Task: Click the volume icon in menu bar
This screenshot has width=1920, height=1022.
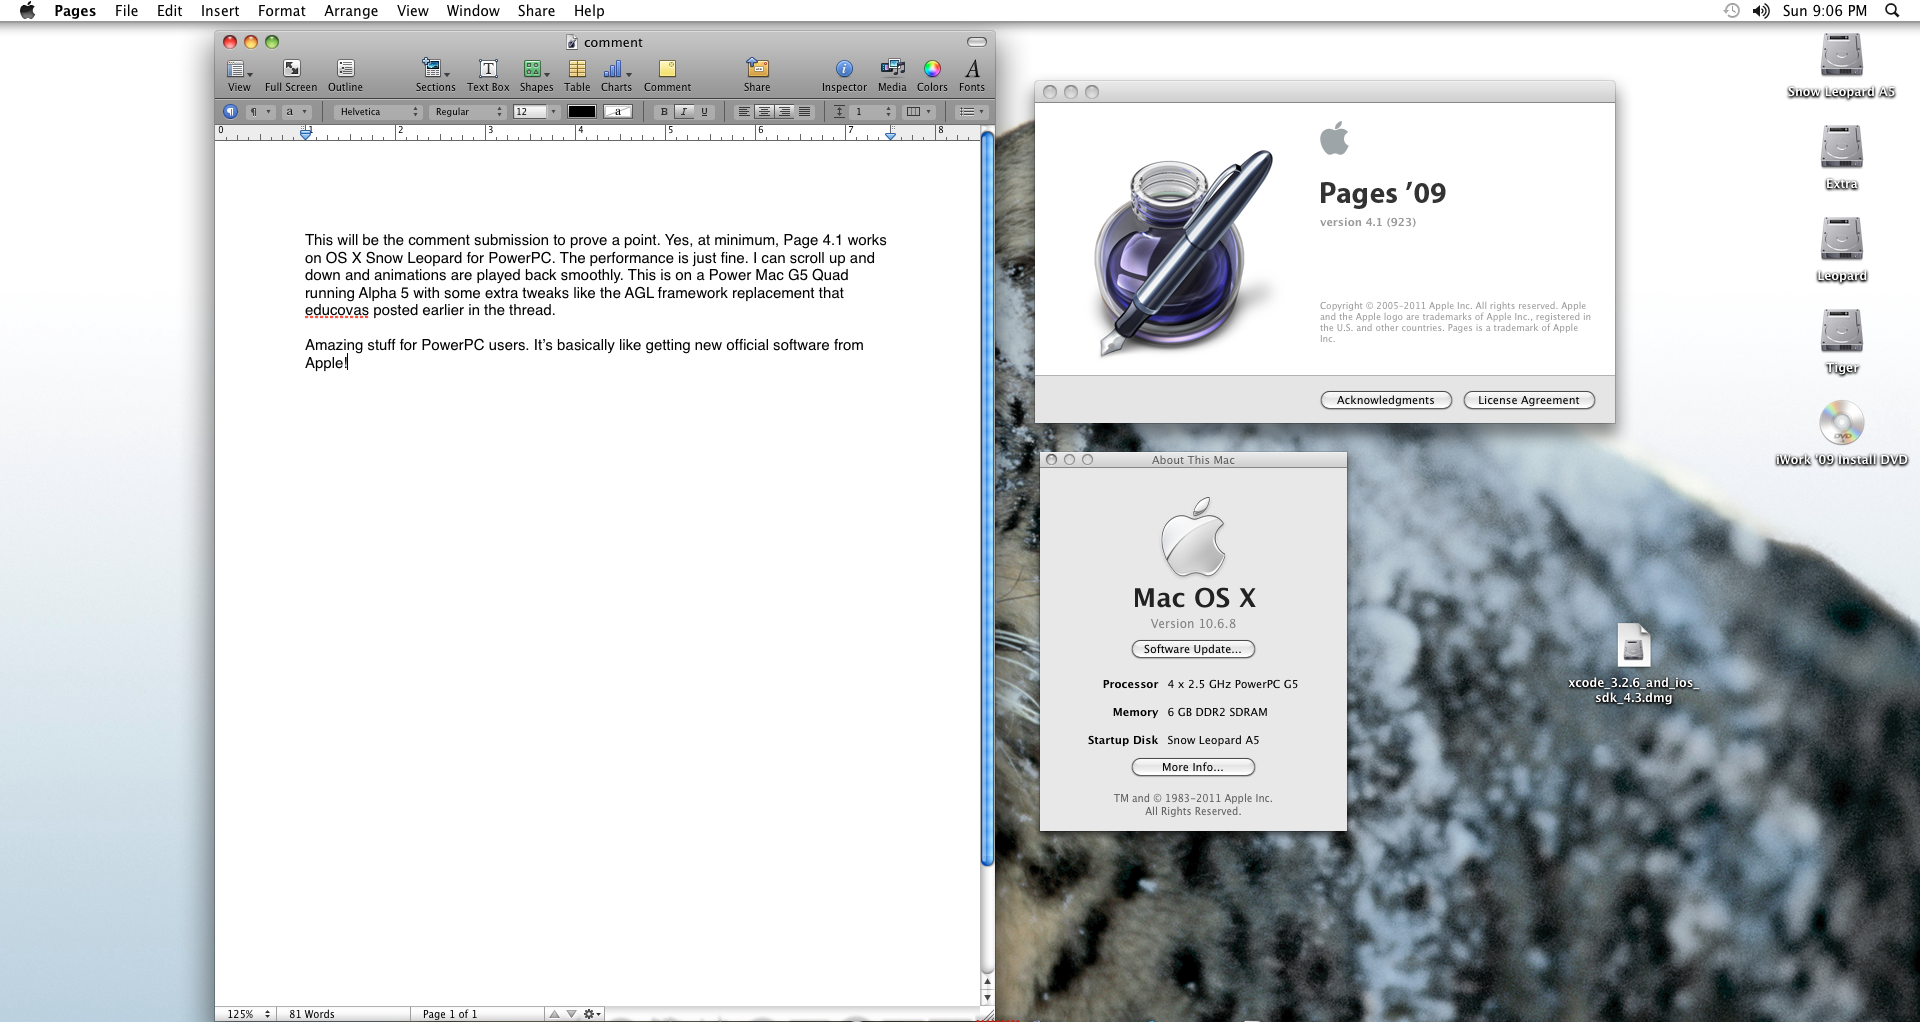Action: [x=1761, y=11]
